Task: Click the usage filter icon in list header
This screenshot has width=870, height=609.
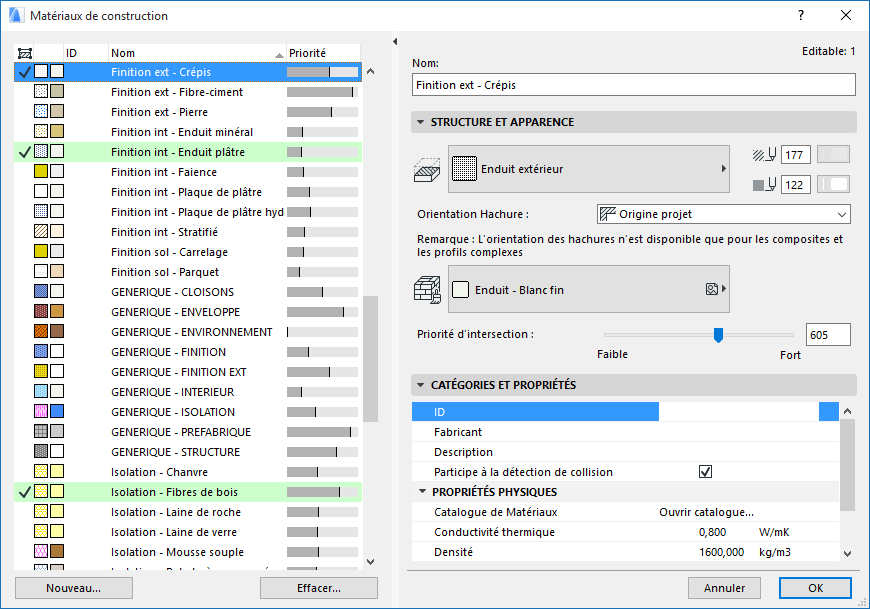Action: [x=25, y=53]
